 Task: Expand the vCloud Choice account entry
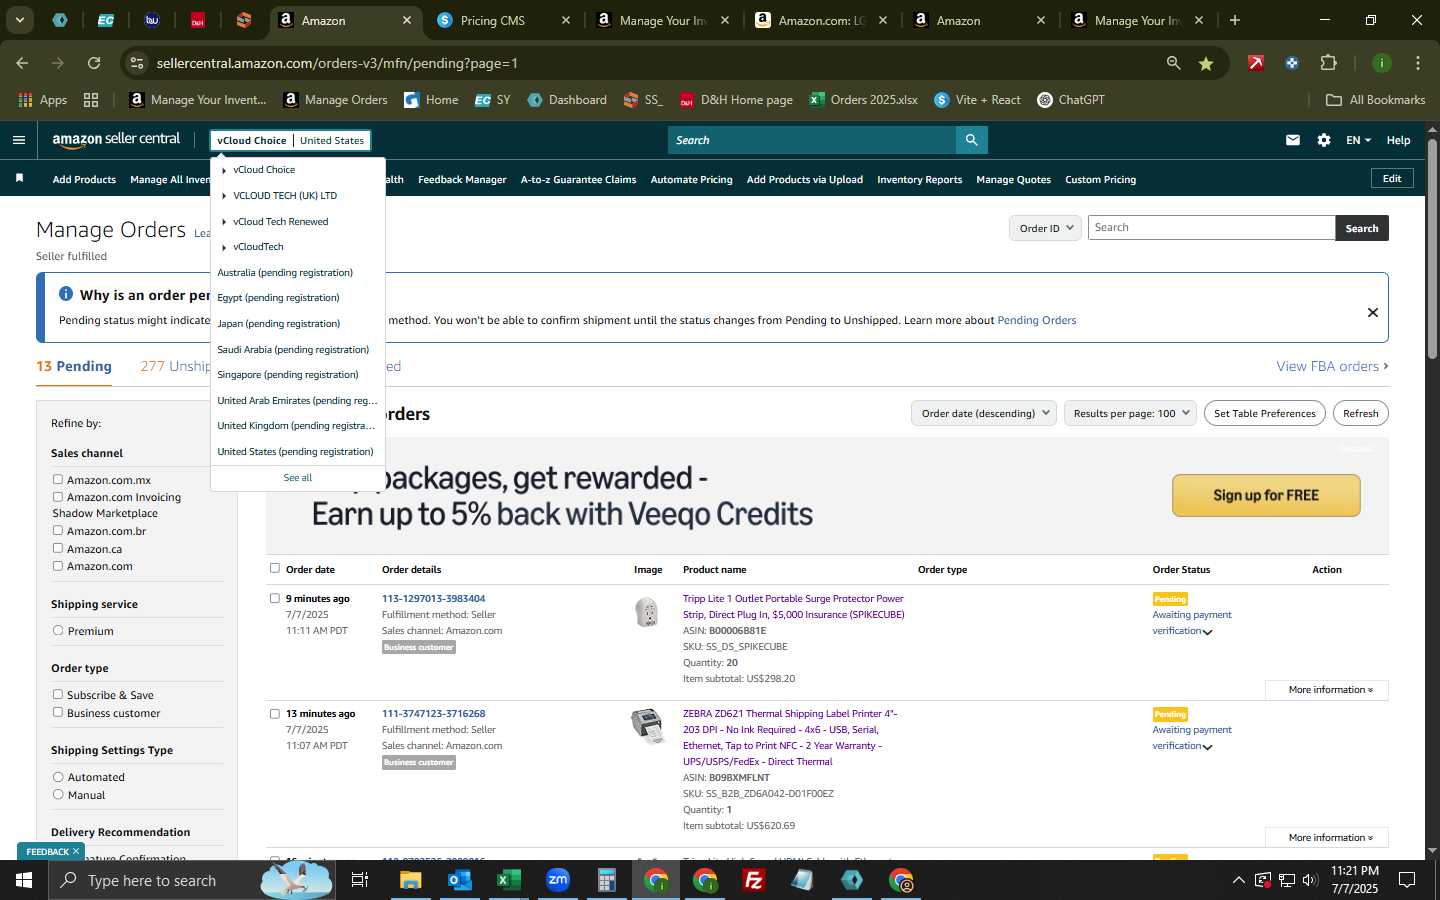[x=224, y=170]
